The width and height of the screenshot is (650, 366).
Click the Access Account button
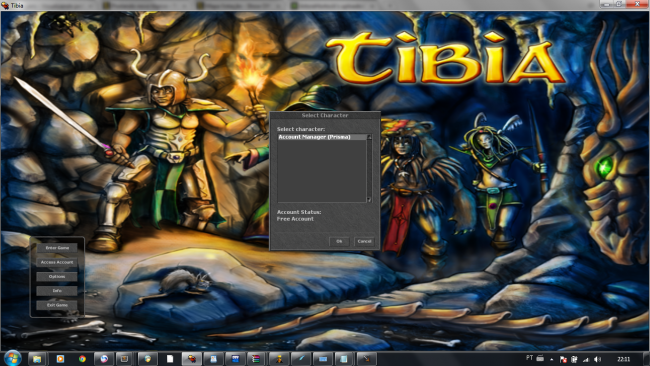(x=57, y=262)
